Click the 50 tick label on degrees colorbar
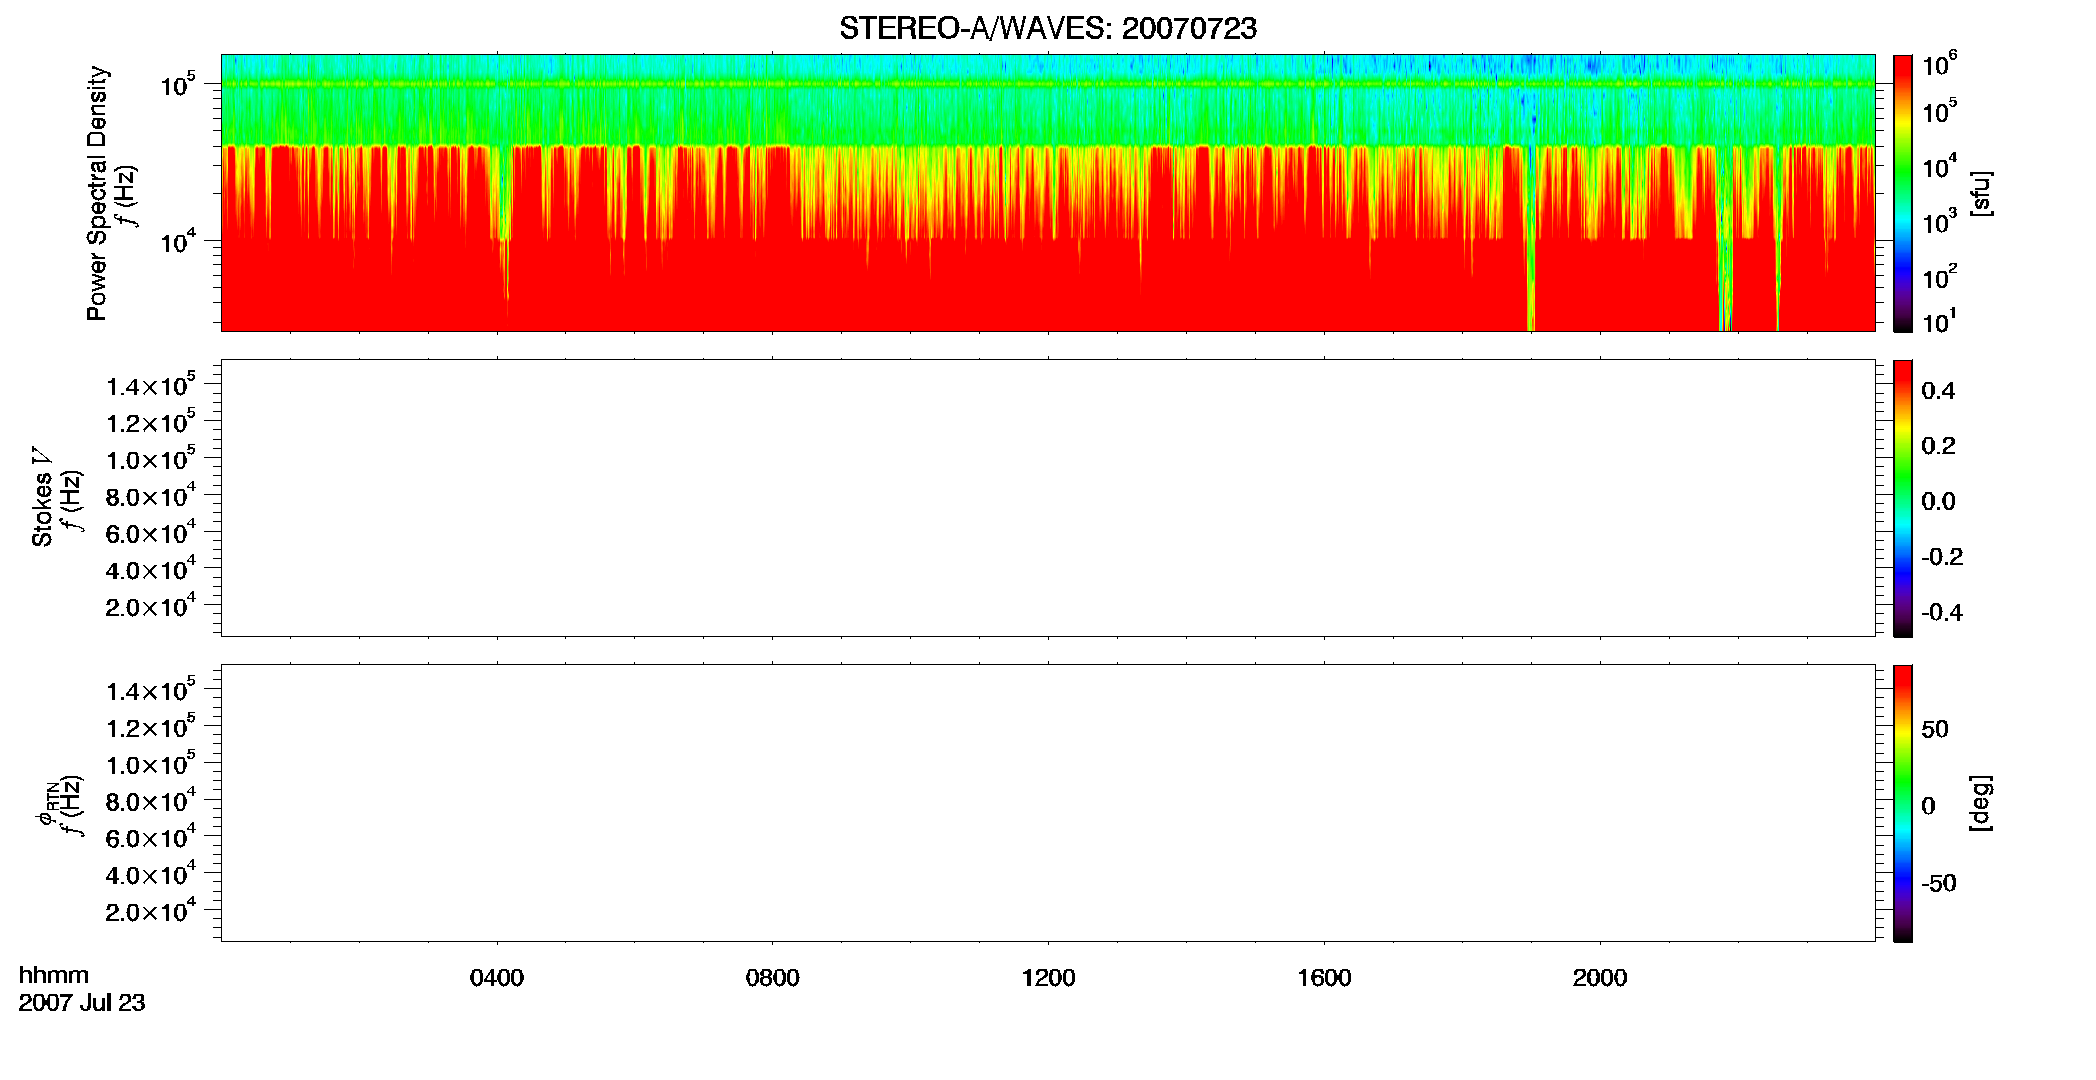This screenshot has height=1080, width=2096. point(1935,729)
